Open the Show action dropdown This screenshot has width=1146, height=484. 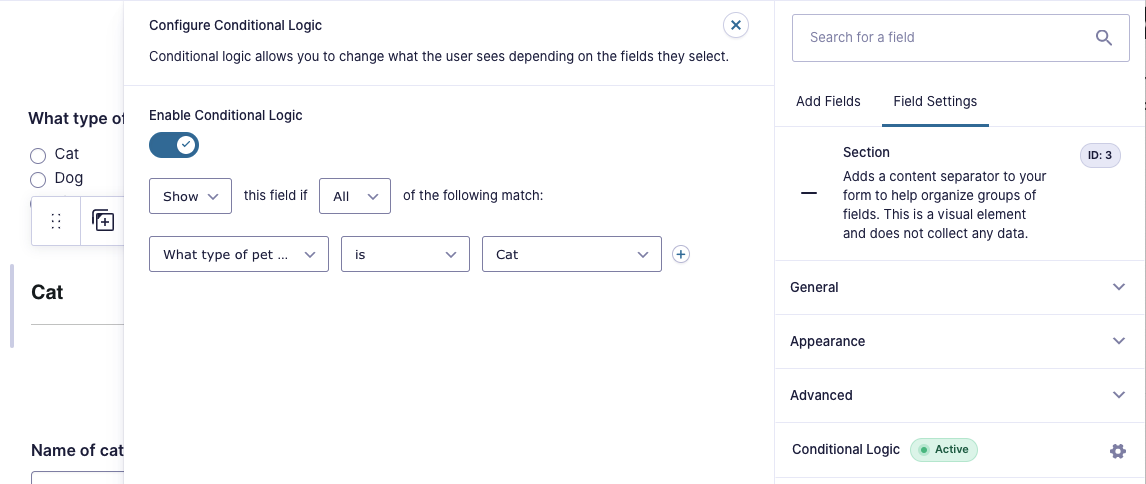point(191,196)
